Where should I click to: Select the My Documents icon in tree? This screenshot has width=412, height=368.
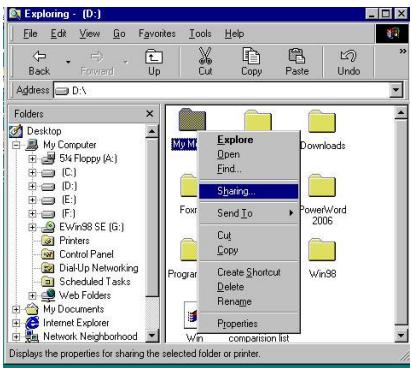pyautogui.click(x=32, y=309)
